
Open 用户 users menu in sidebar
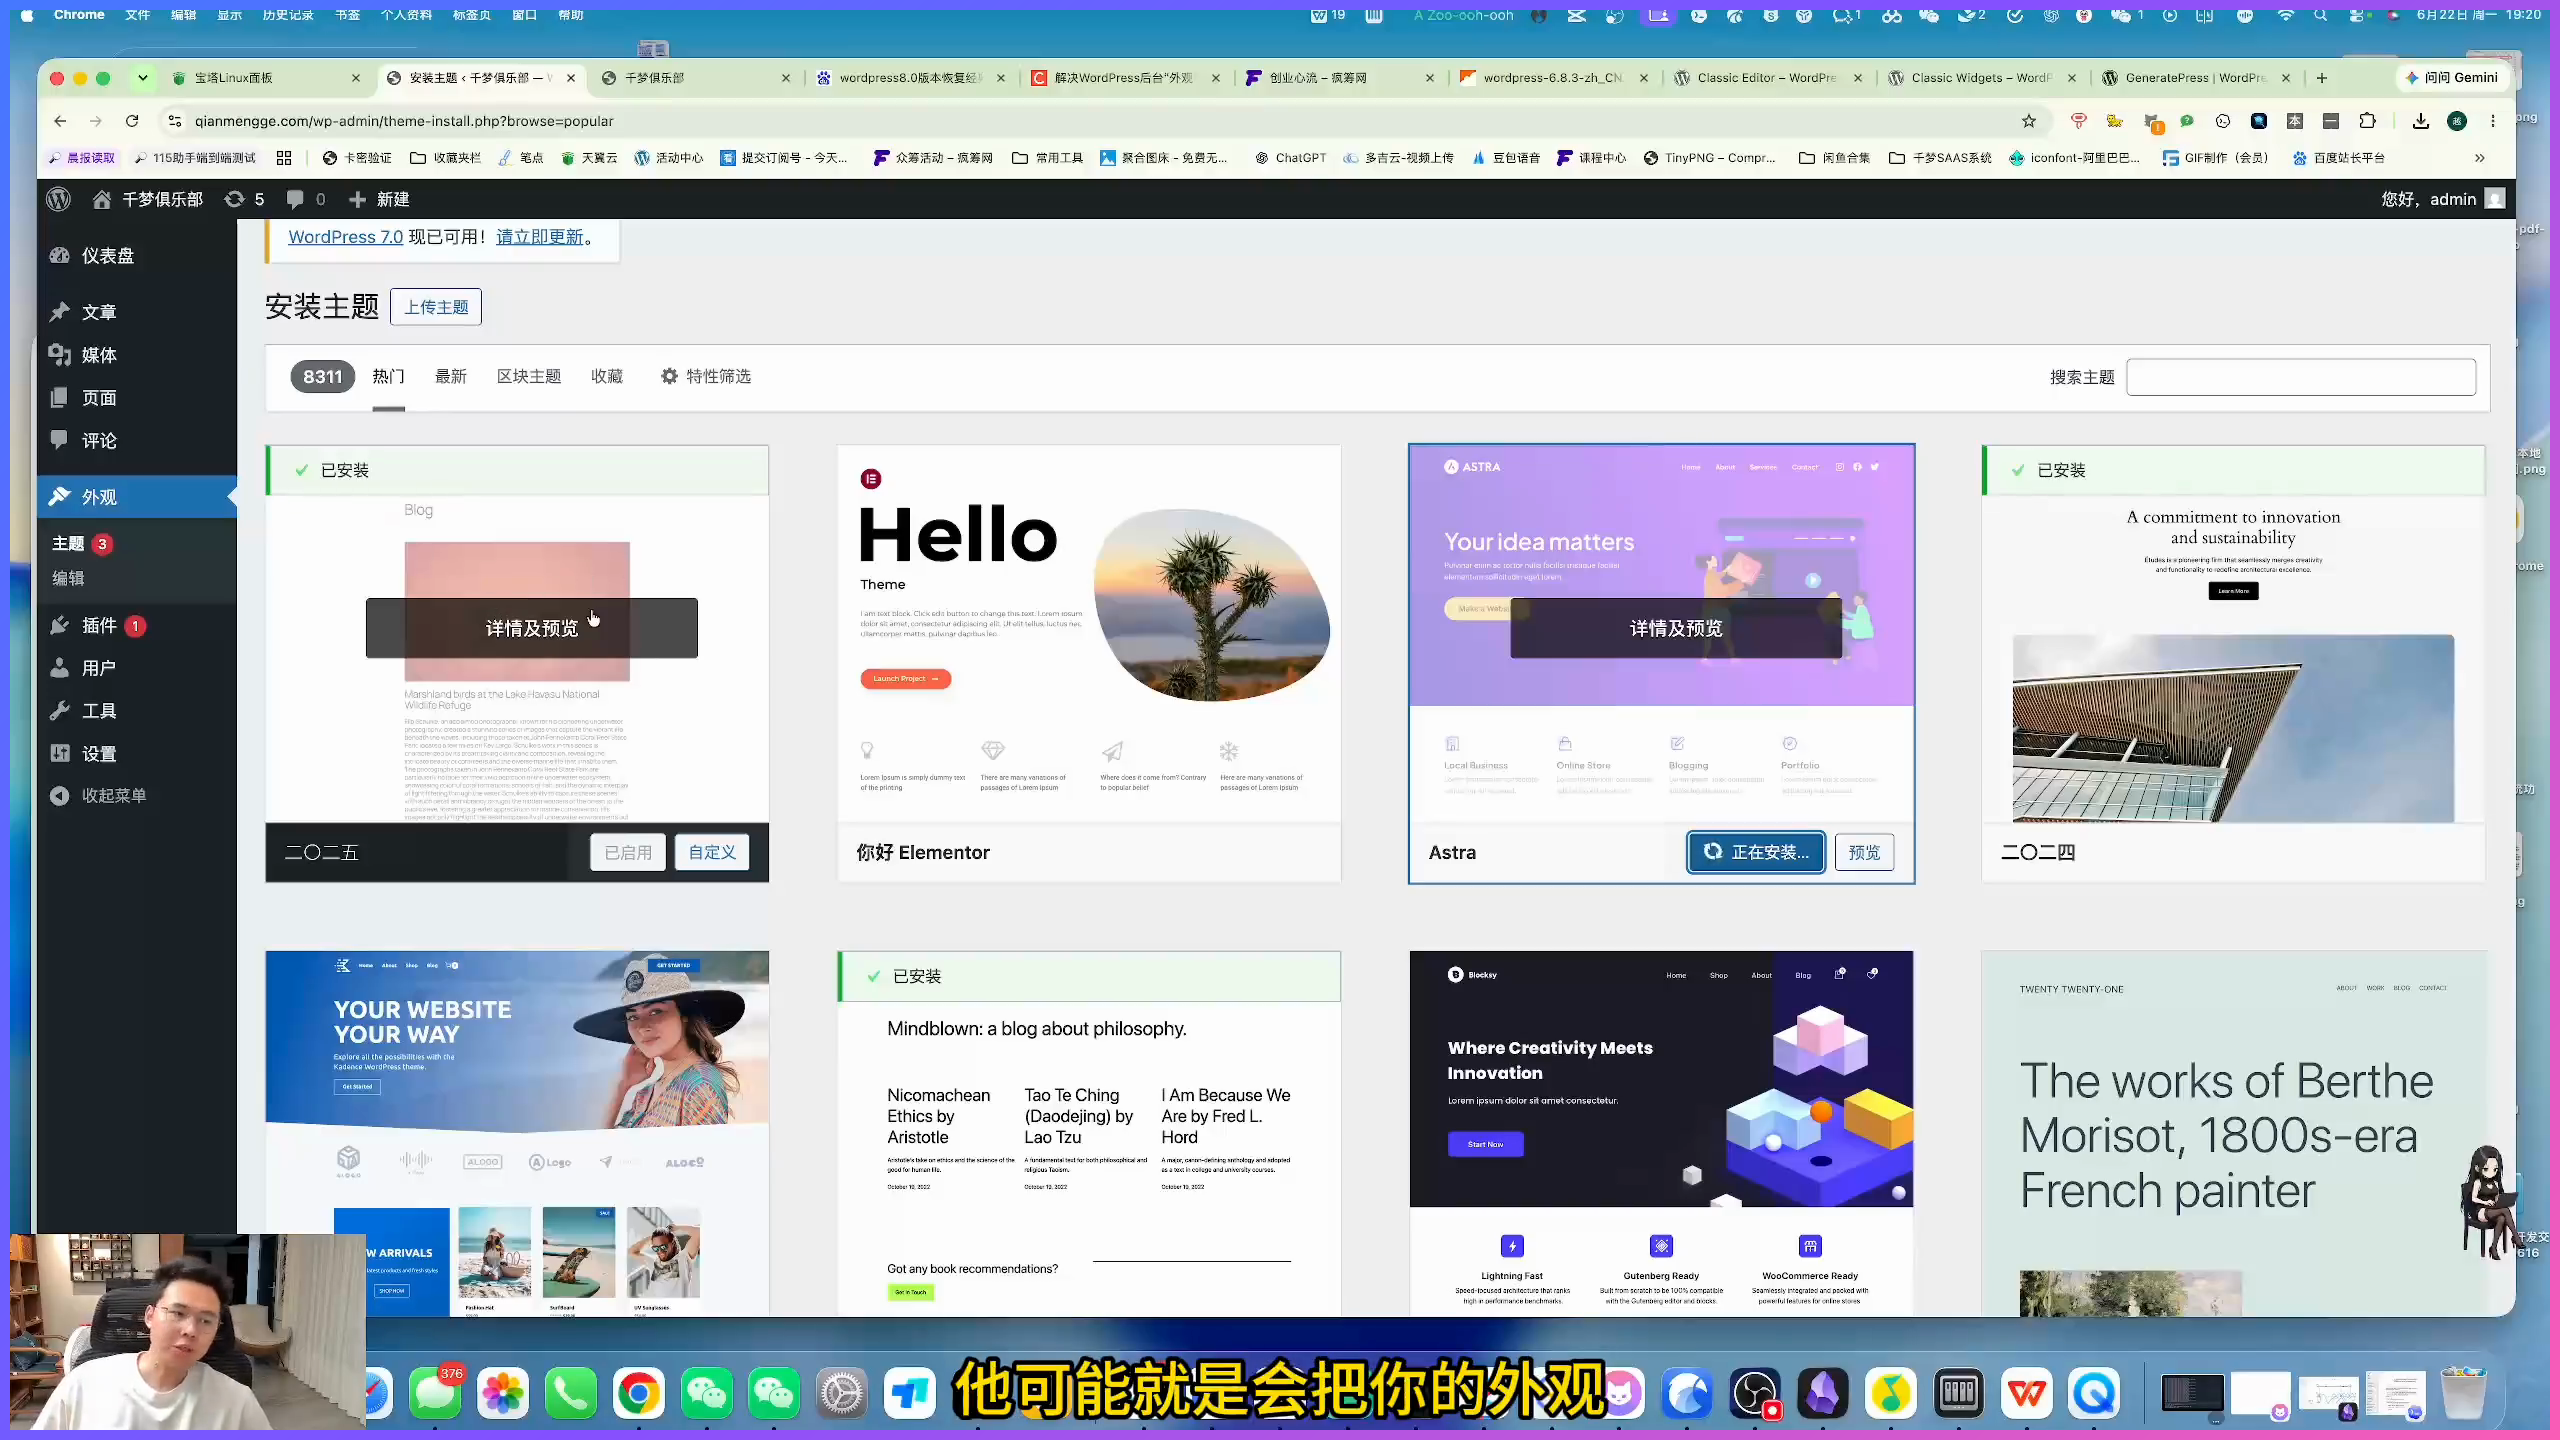pos(137,668)
